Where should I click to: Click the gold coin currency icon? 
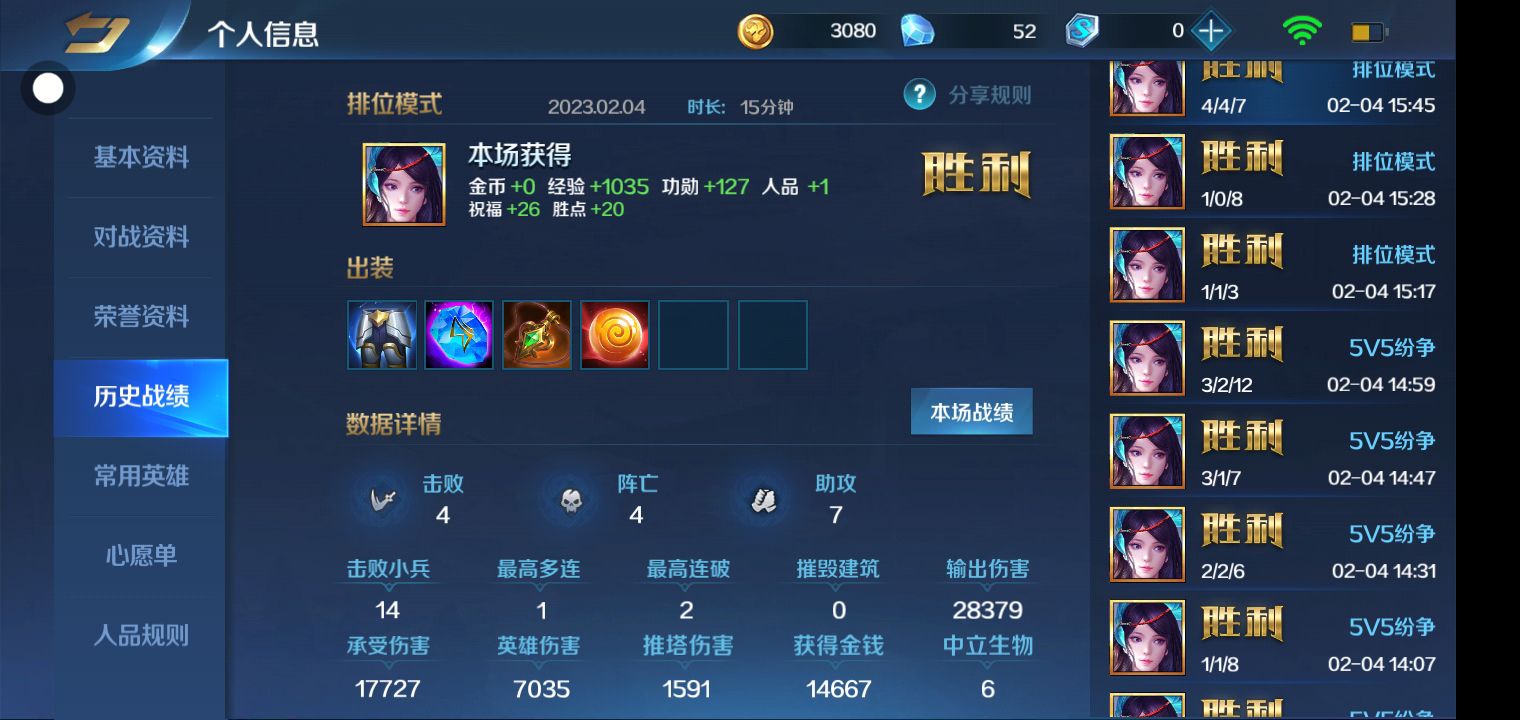click(755, 31)
